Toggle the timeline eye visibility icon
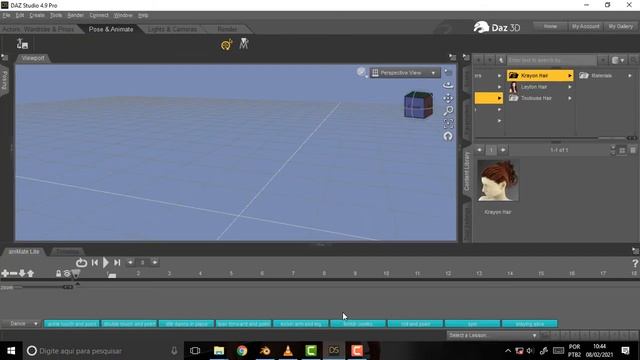This screenshot has width=640, height=360. tap(67, 273)
